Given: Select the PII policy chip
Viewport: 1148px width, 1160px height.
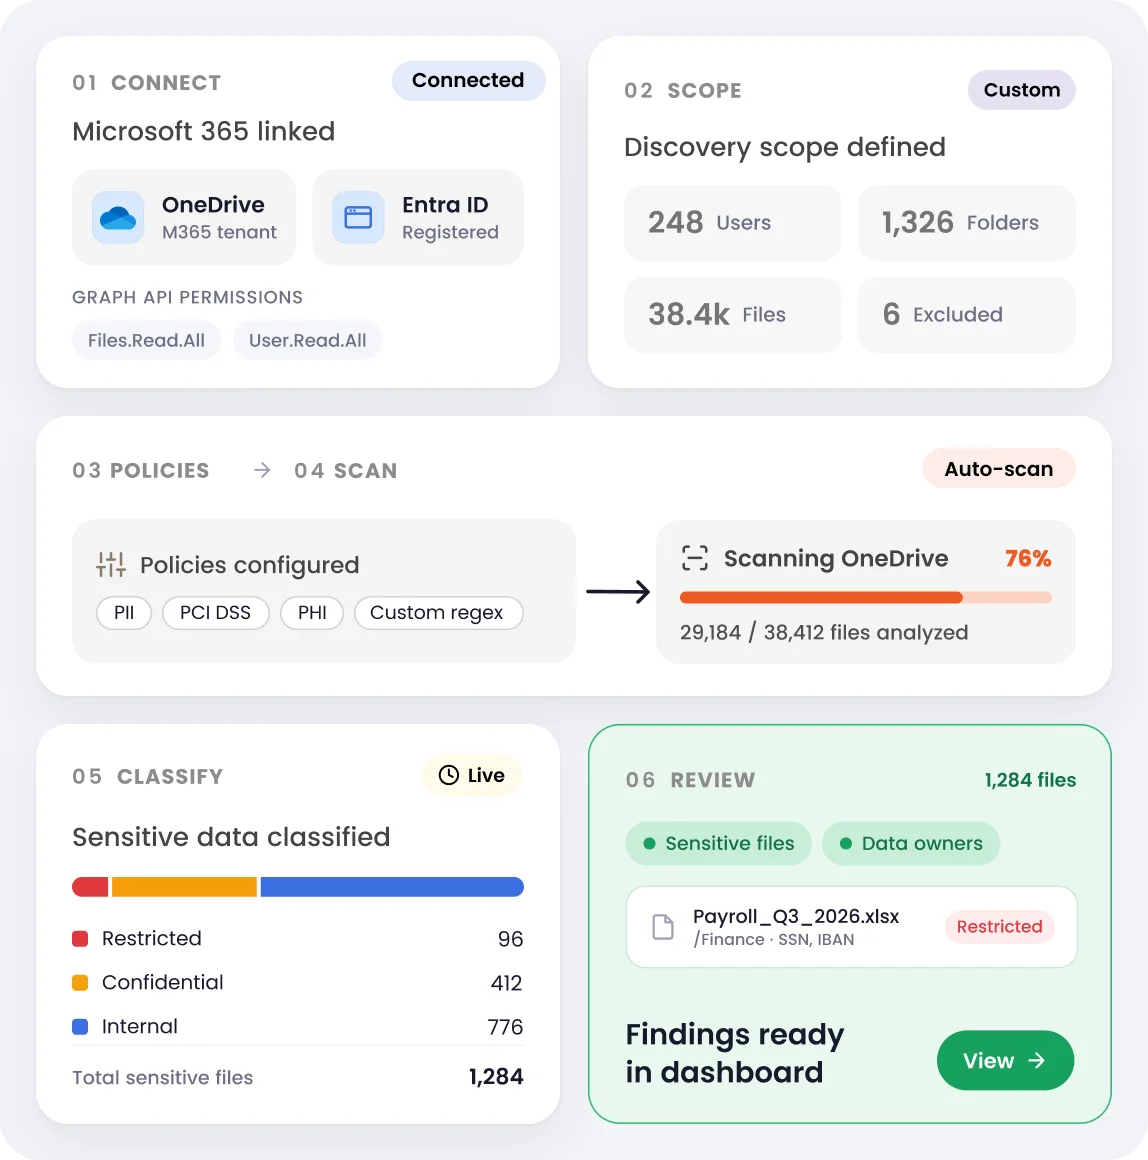Looking at the screenshot, I should pyautogui.click(x=124, y=613).
